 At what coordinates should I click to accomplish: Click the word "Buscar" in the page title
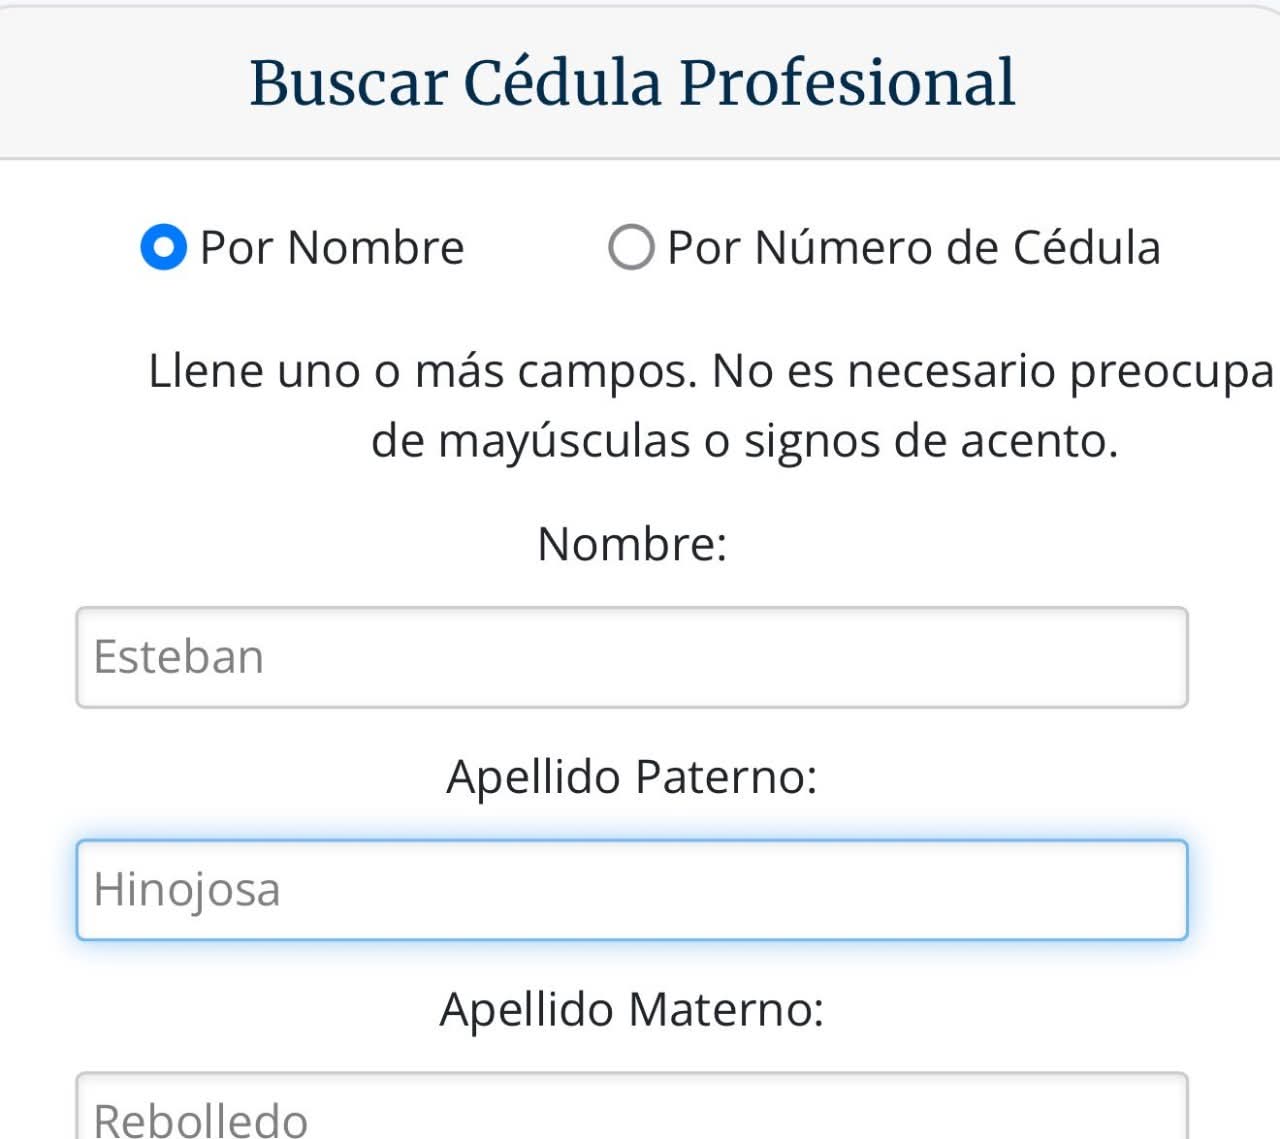(347, 82)
